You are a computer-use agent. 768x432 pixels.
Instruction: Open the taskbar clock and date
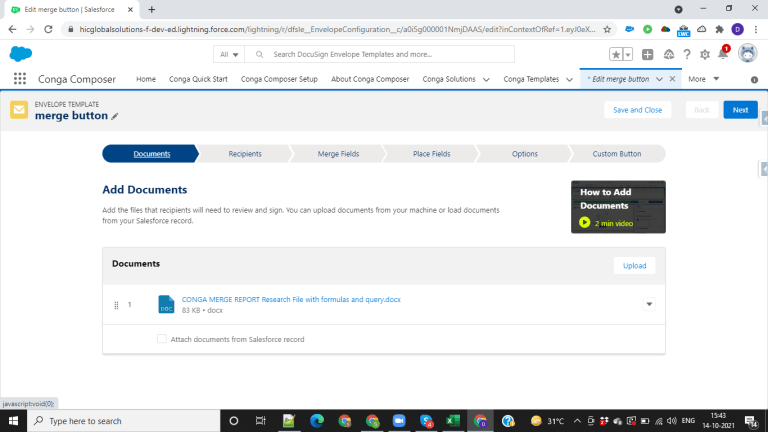click(x=718, y=421)
